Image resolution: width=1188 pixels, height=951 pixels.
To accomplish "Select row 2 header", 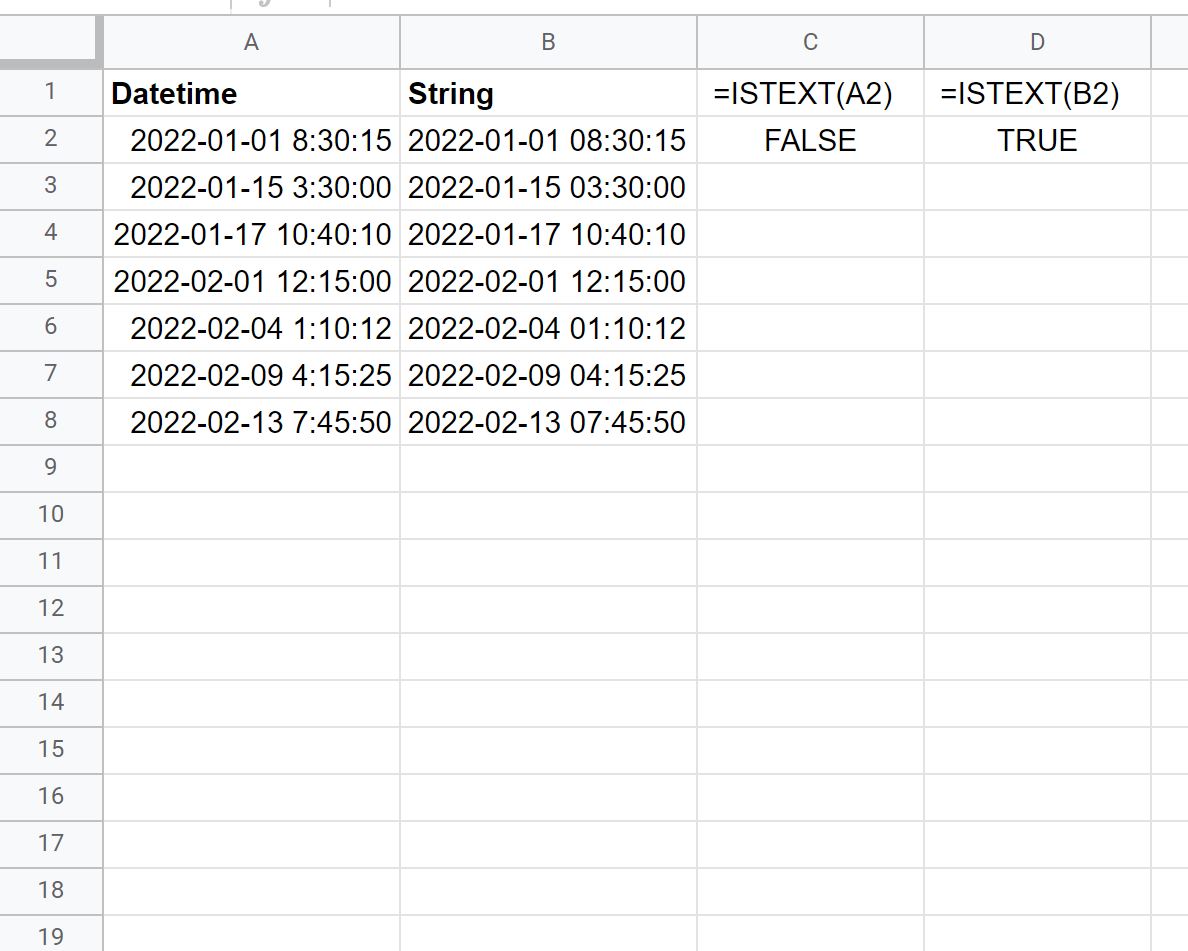I will [51, 140].
